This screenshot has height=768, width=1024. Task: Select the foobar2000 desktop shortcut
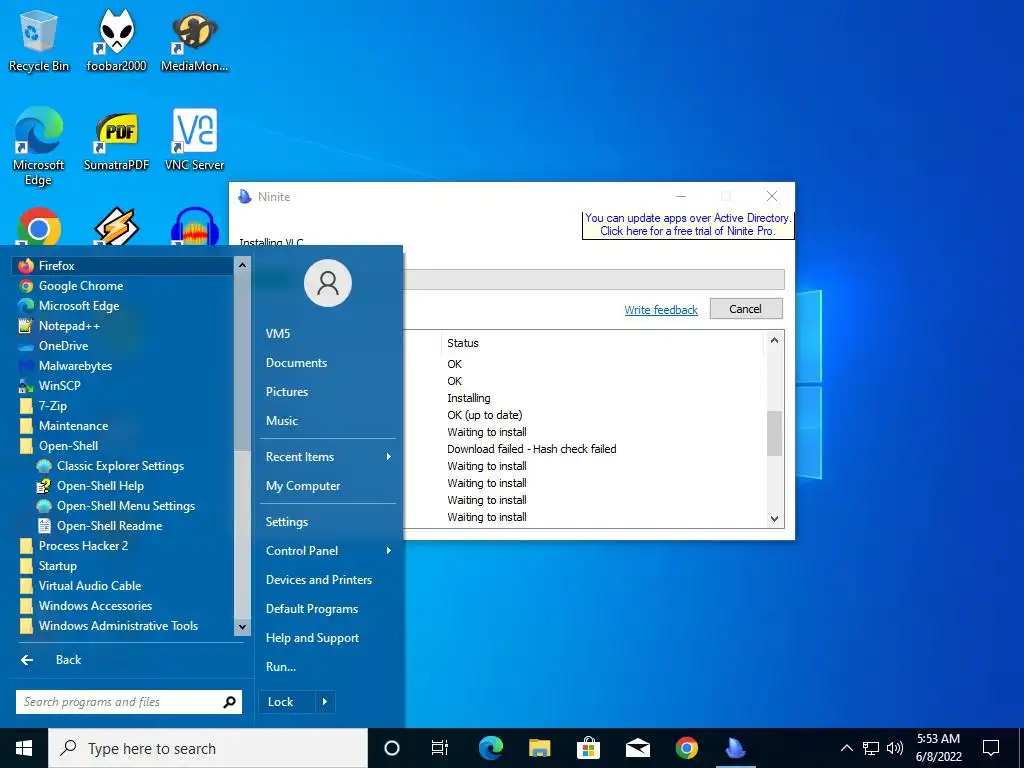(x=116, y=40)
